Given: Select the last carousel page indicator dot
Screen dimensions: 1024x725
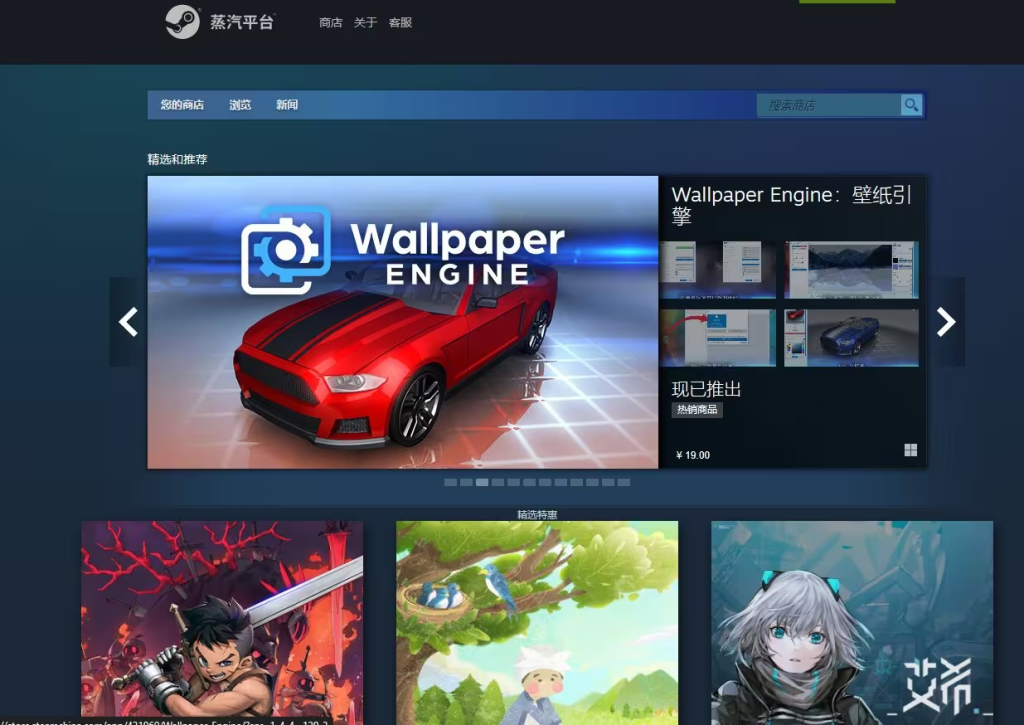Looking at the screenshot, I should pyautogui.click(x=624, y=482).
